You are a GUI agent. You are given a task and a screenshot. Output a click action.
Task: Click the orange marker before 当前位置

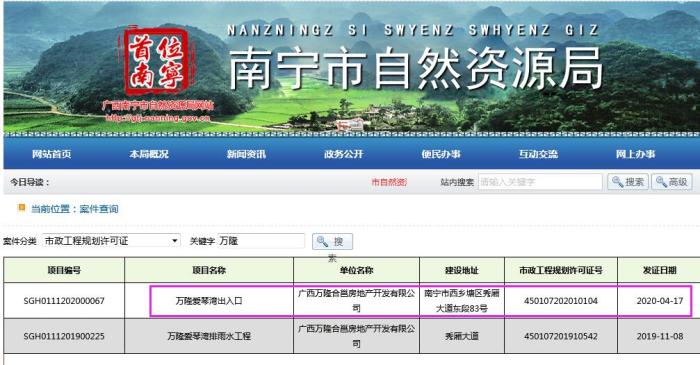tap(21, 207)
